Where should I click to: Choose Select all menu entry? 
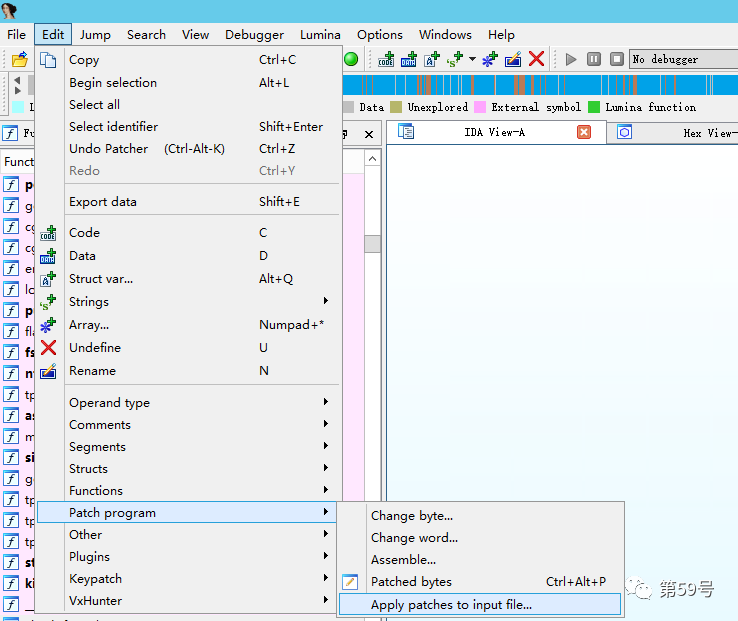click(x=188, y=105)
